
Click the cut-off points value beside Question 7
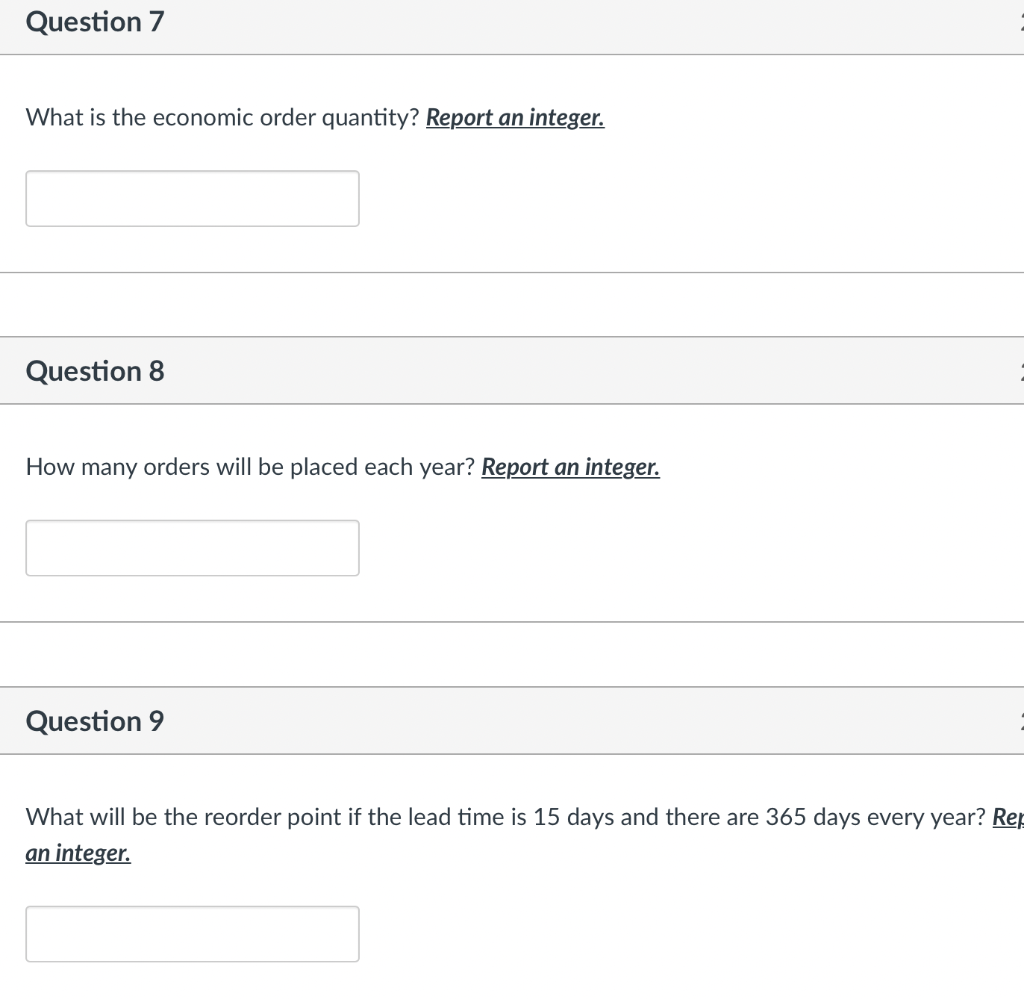pos(1020,22)
